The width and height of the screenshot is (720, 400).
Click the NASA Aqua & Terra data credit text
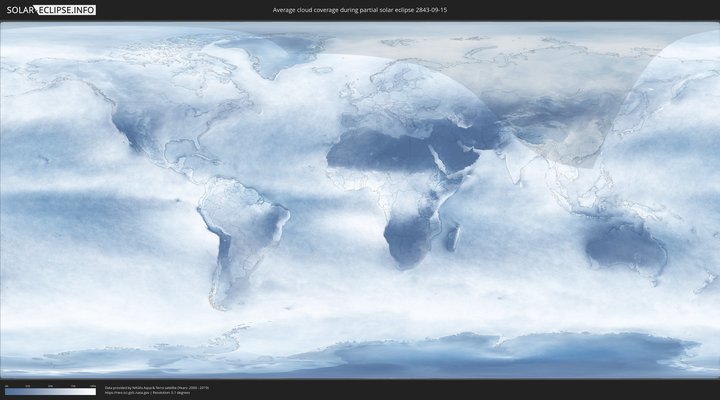(x=156, y=386)
